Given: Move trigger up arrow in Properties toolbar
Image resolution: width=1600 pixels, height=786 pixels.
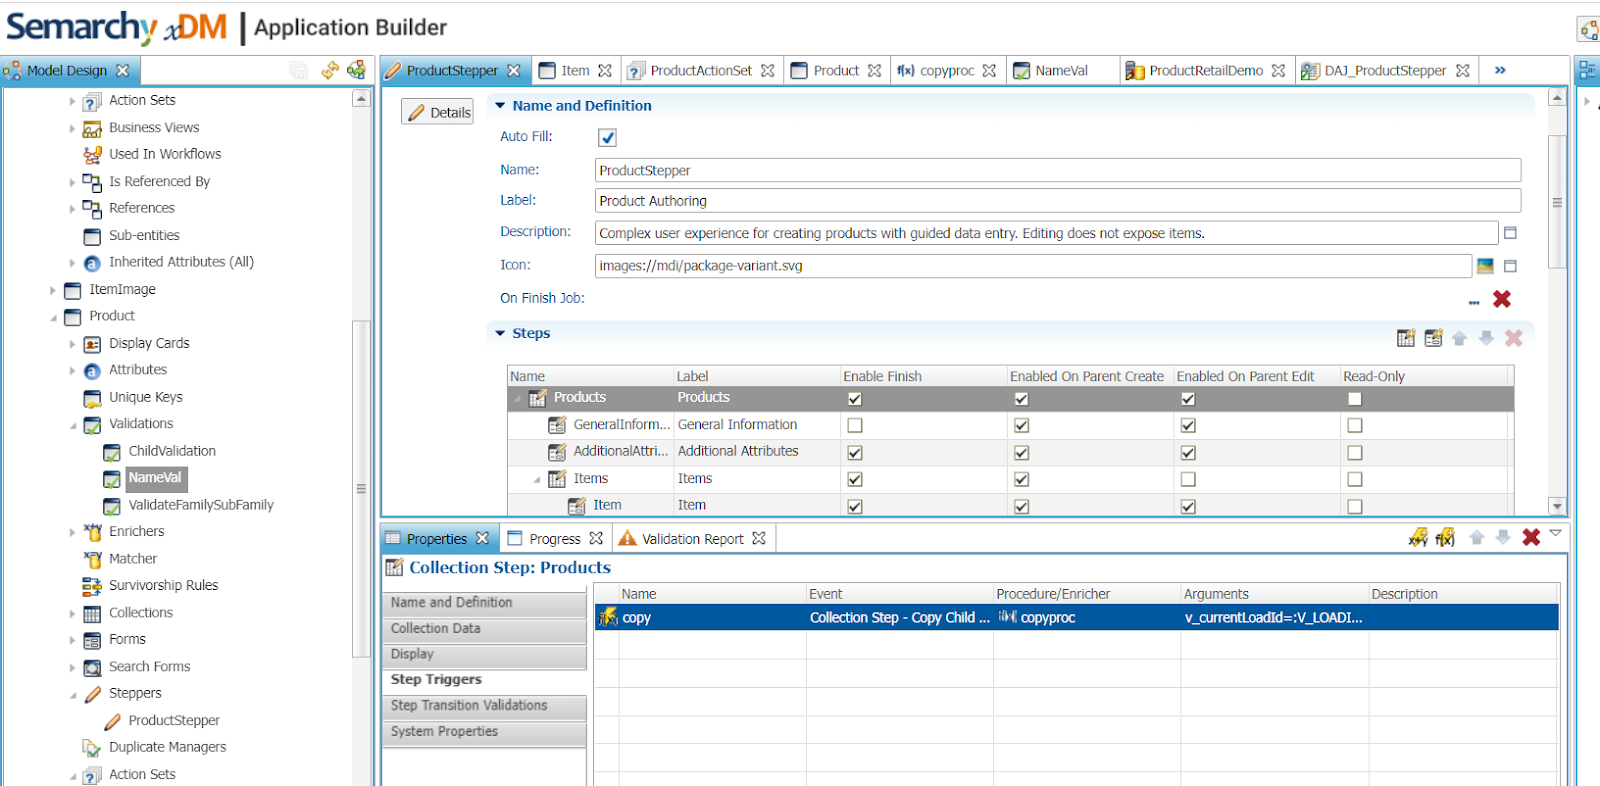Looking at the screenshot, I should pos(1476,538).
